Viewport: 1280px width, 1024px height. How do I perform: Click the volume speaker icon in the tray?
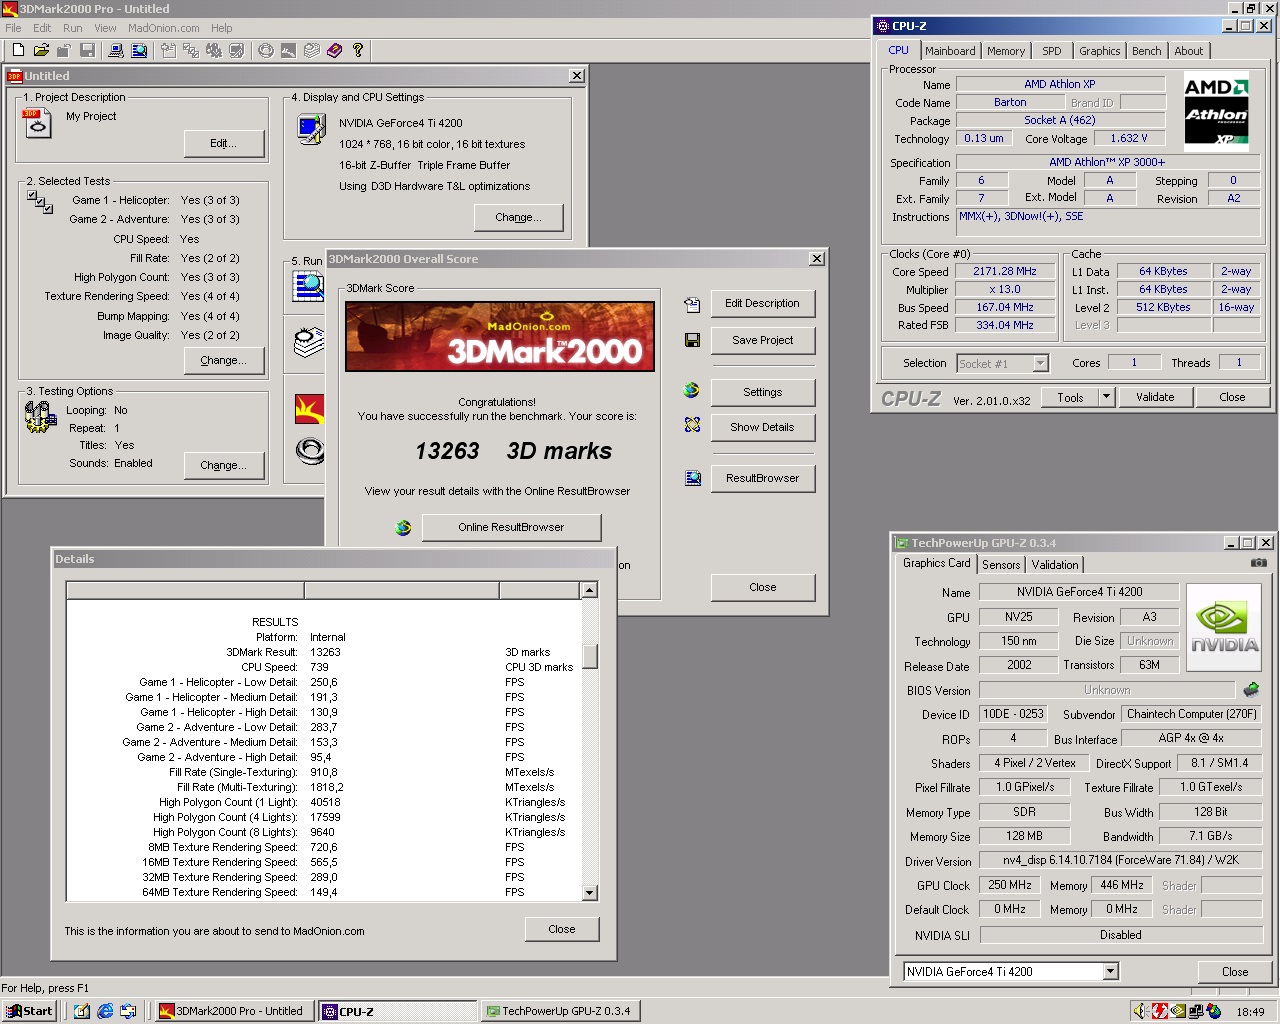tap(1140, 1010)
